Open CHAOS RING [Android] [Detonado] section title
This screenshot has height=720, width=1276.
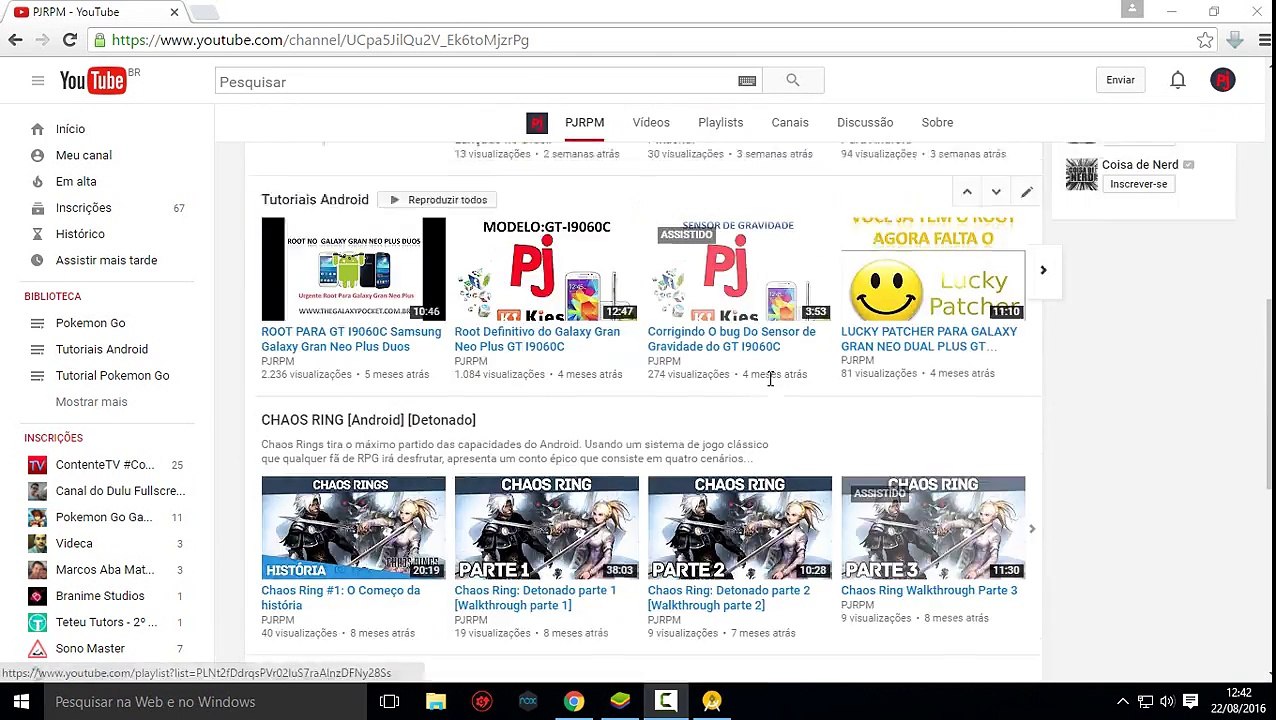(x=368, y=420)
